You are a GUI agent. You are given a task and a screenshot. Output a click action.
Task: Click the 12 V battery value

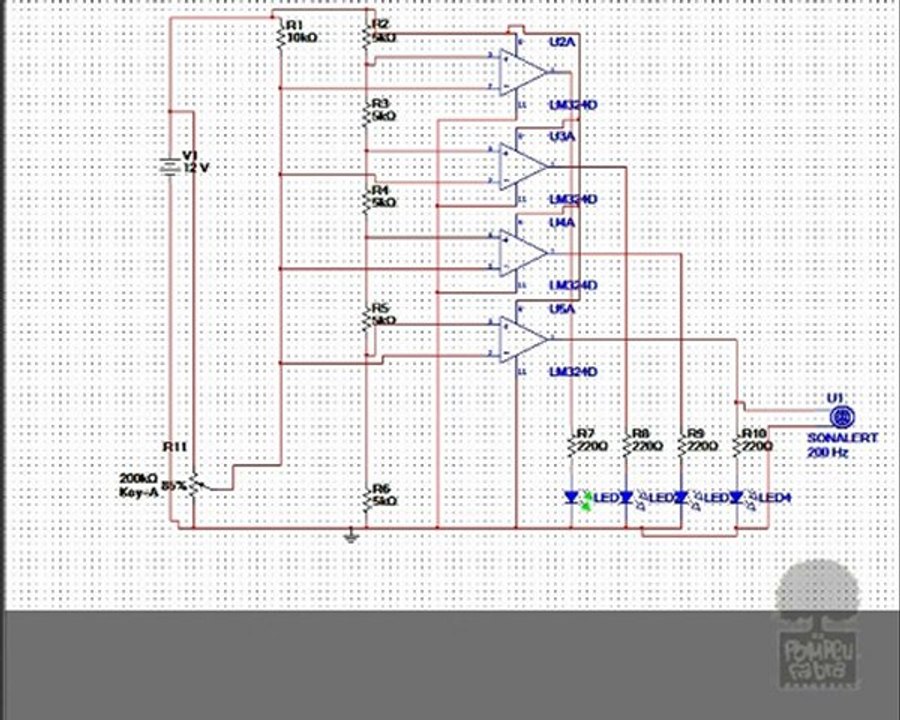196,168
